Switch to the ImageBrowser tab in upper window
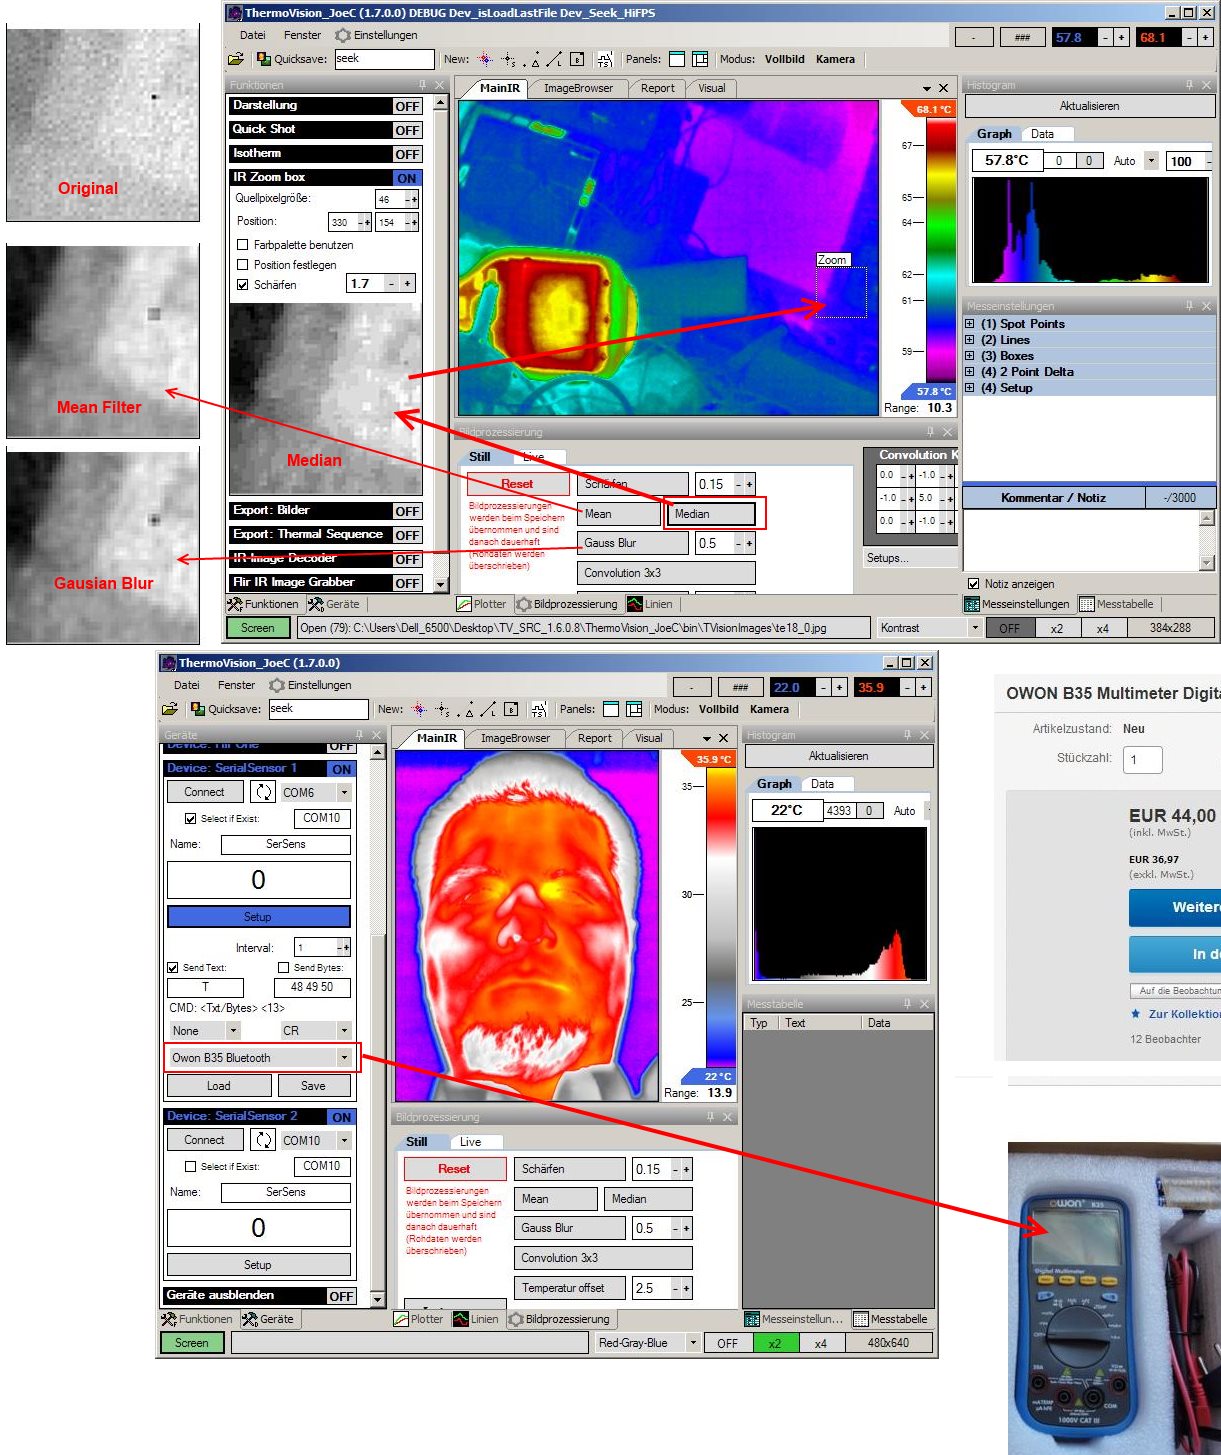 point(578,88)
